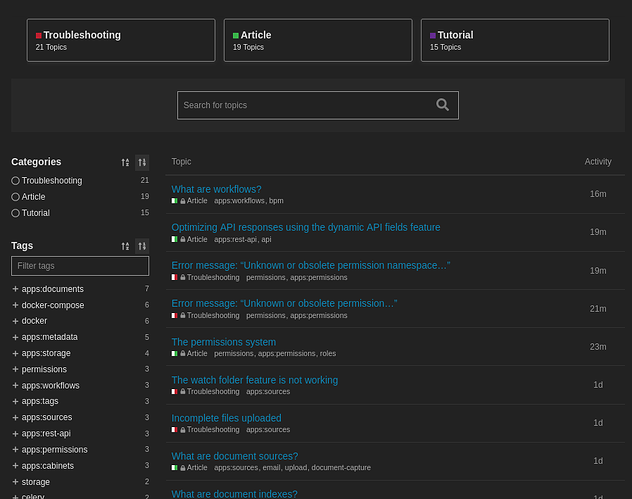
Task: Open Incomplete files uploaded topic
Action: tap(226, 418)
